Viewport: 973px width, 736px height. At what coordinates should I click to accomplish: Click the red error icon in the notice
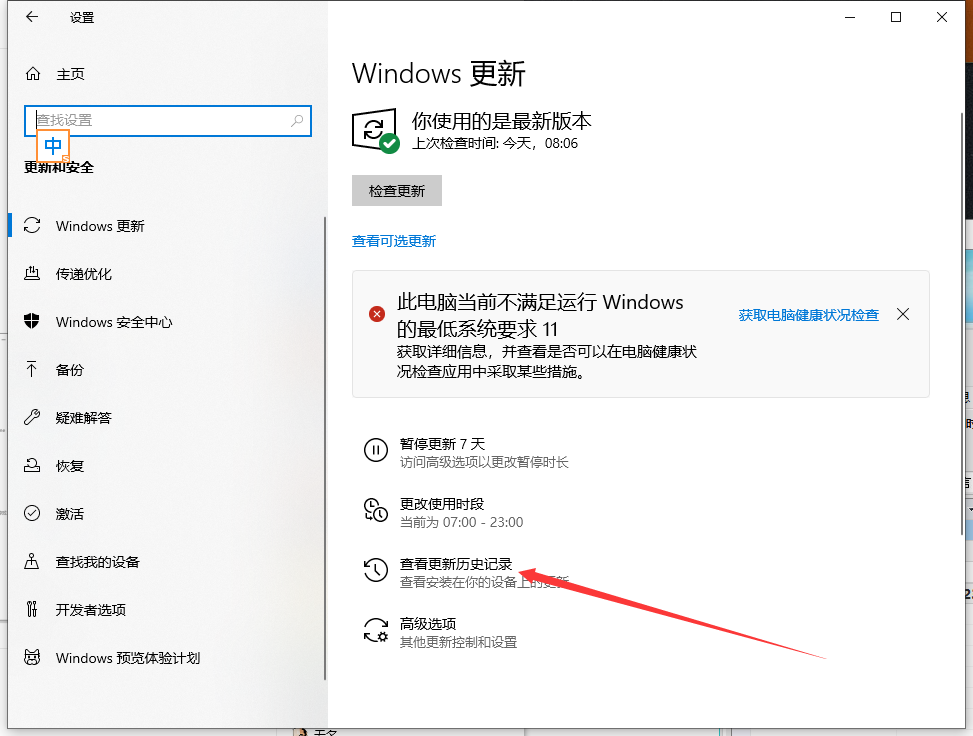tap(377, 314)
